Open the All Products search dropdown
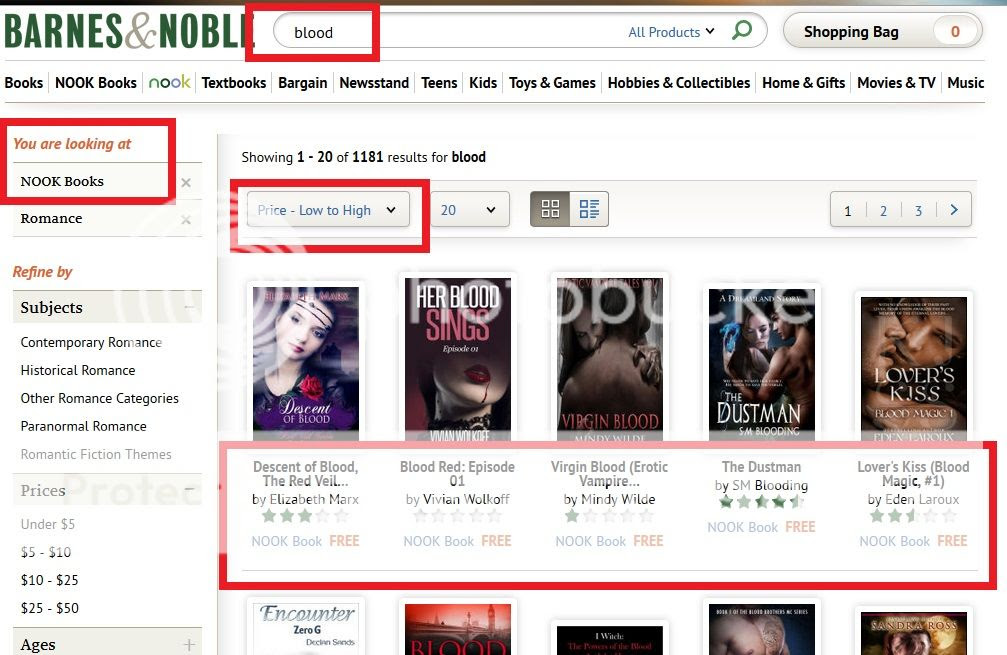Screen dimensions: 1007x655 point(671,31)
